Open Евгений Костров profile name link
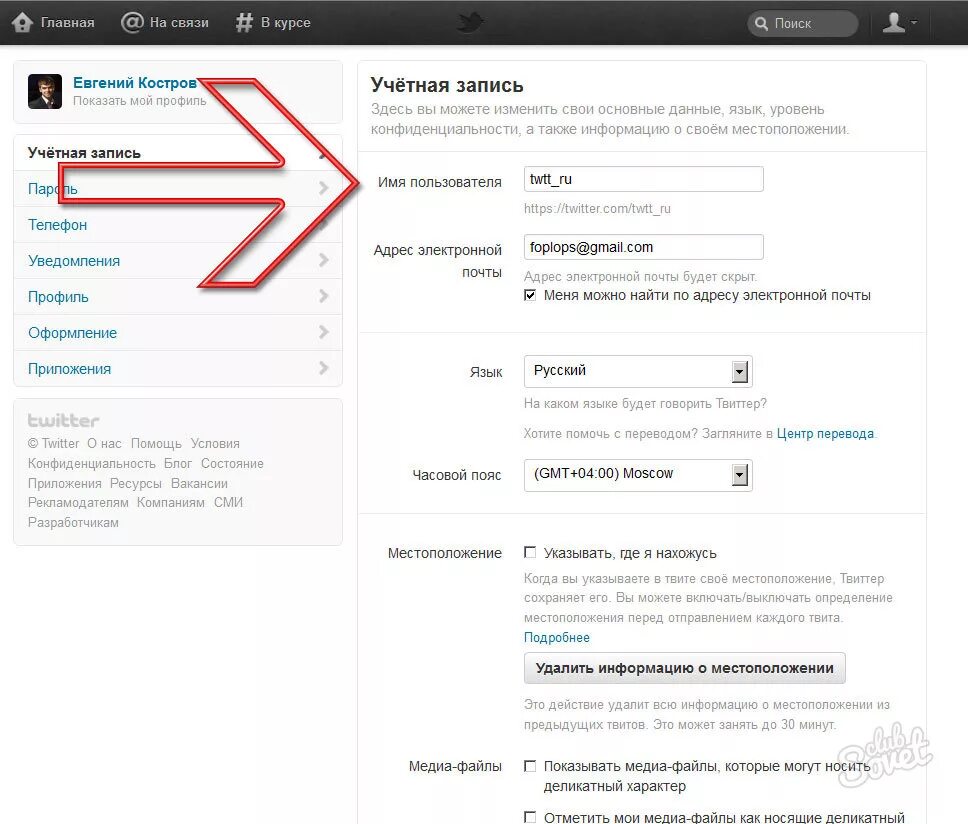968x824 pixels. pyautogui.click(x=135, y=83)
